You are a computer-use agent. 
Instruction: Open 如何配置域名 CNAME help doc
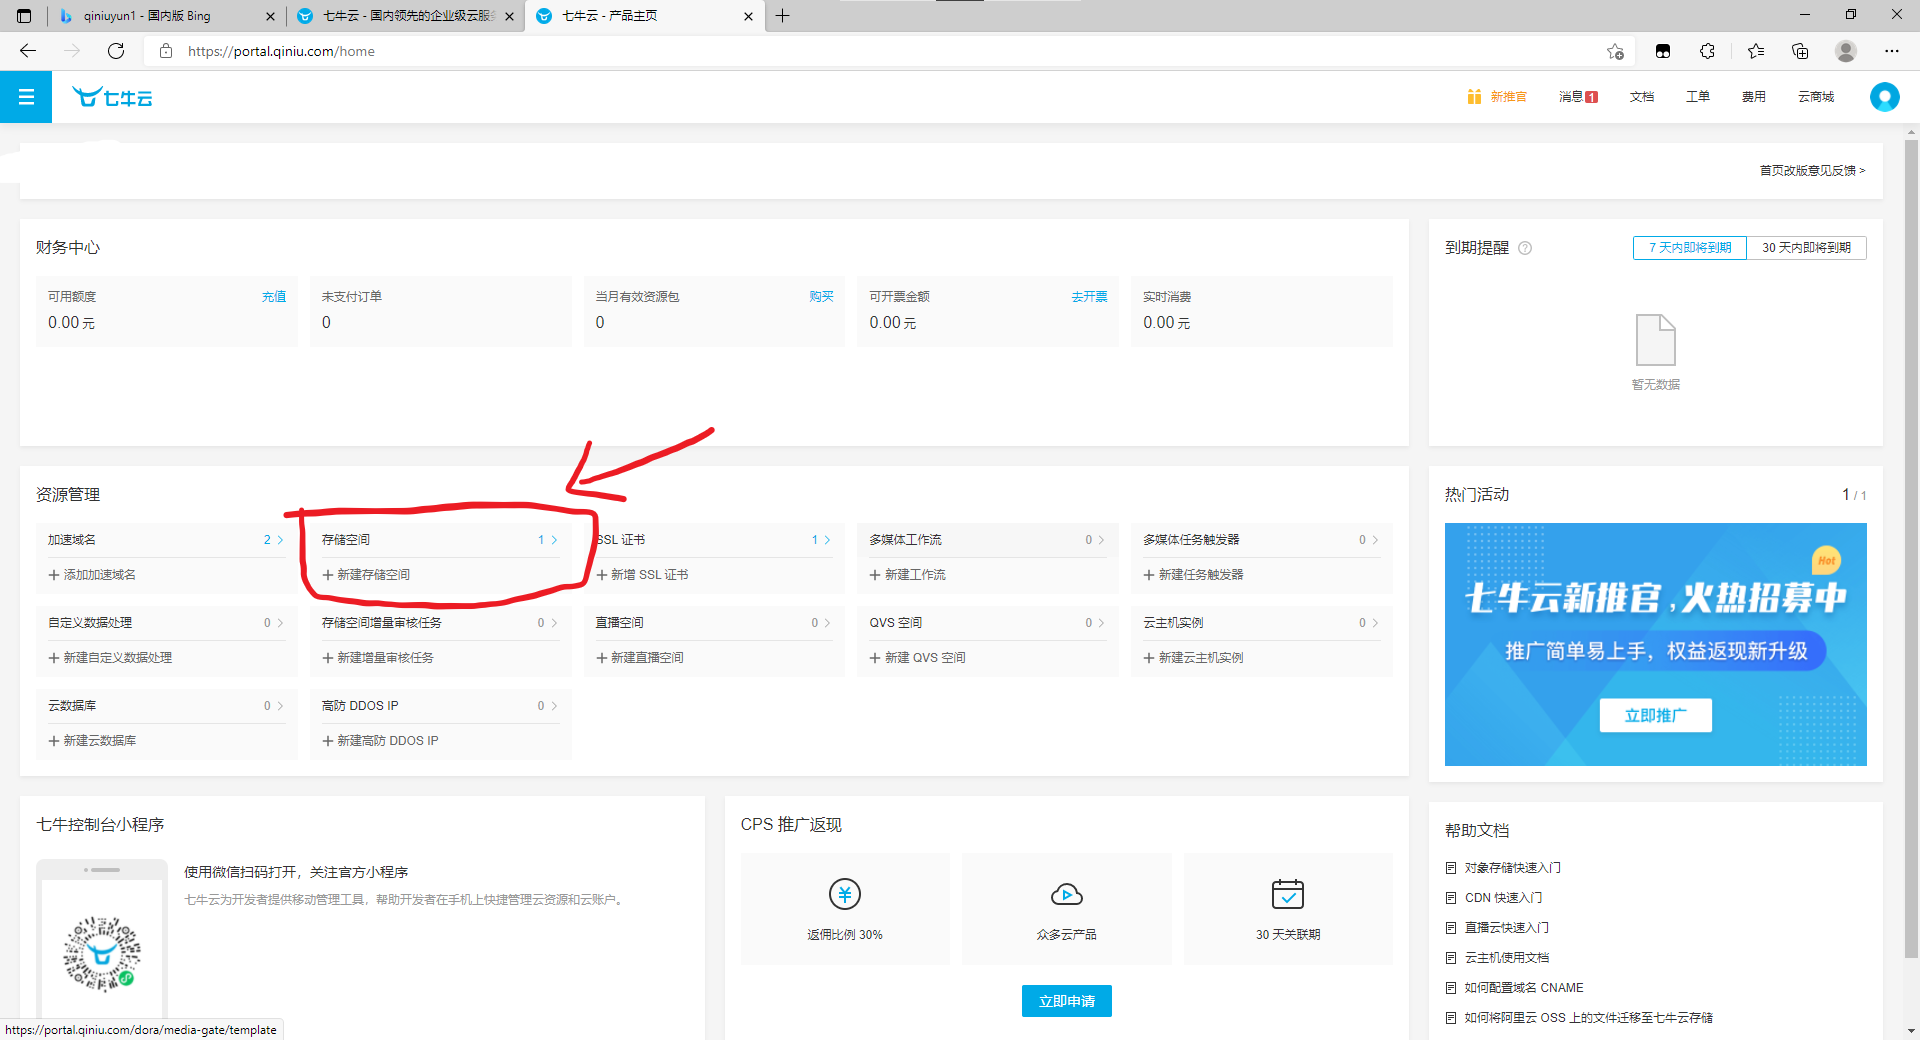point(1524,988)
